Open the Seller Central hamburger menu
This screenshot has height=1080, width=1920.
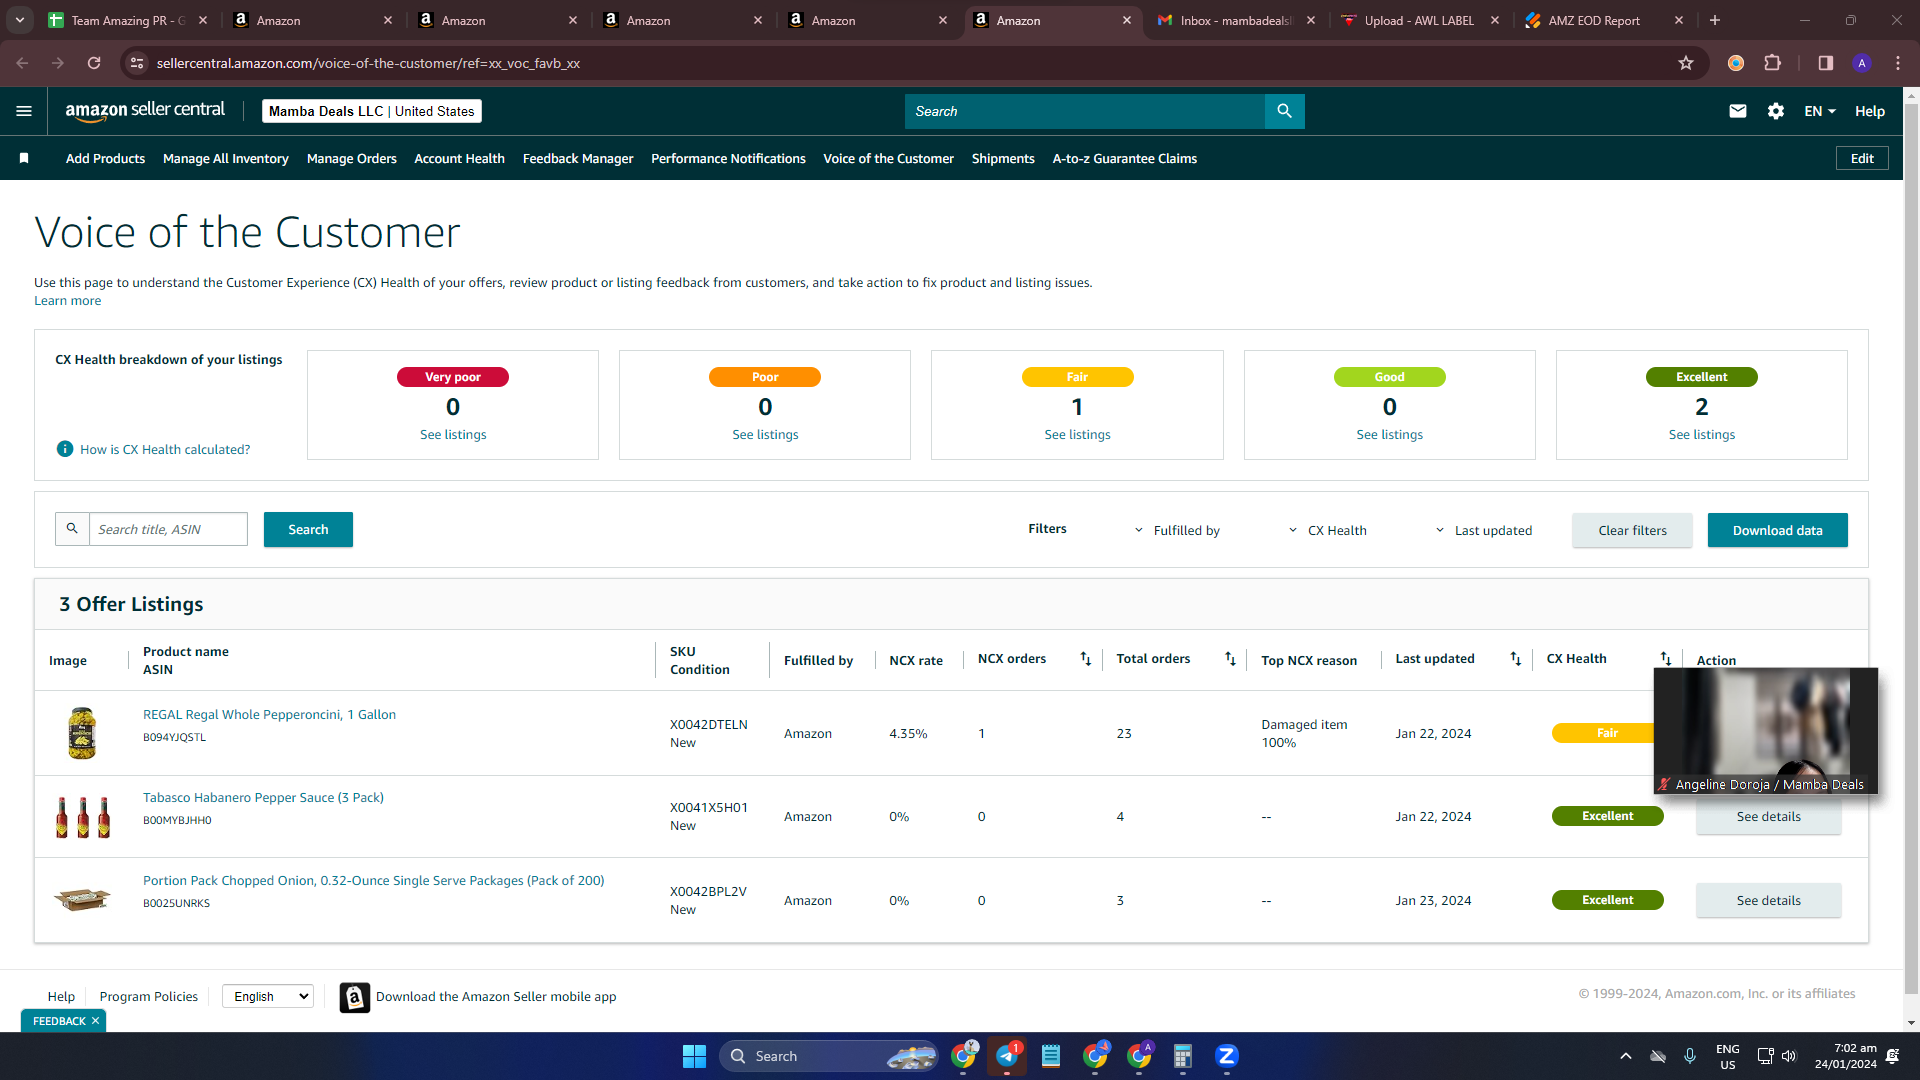tap(24, 111)
